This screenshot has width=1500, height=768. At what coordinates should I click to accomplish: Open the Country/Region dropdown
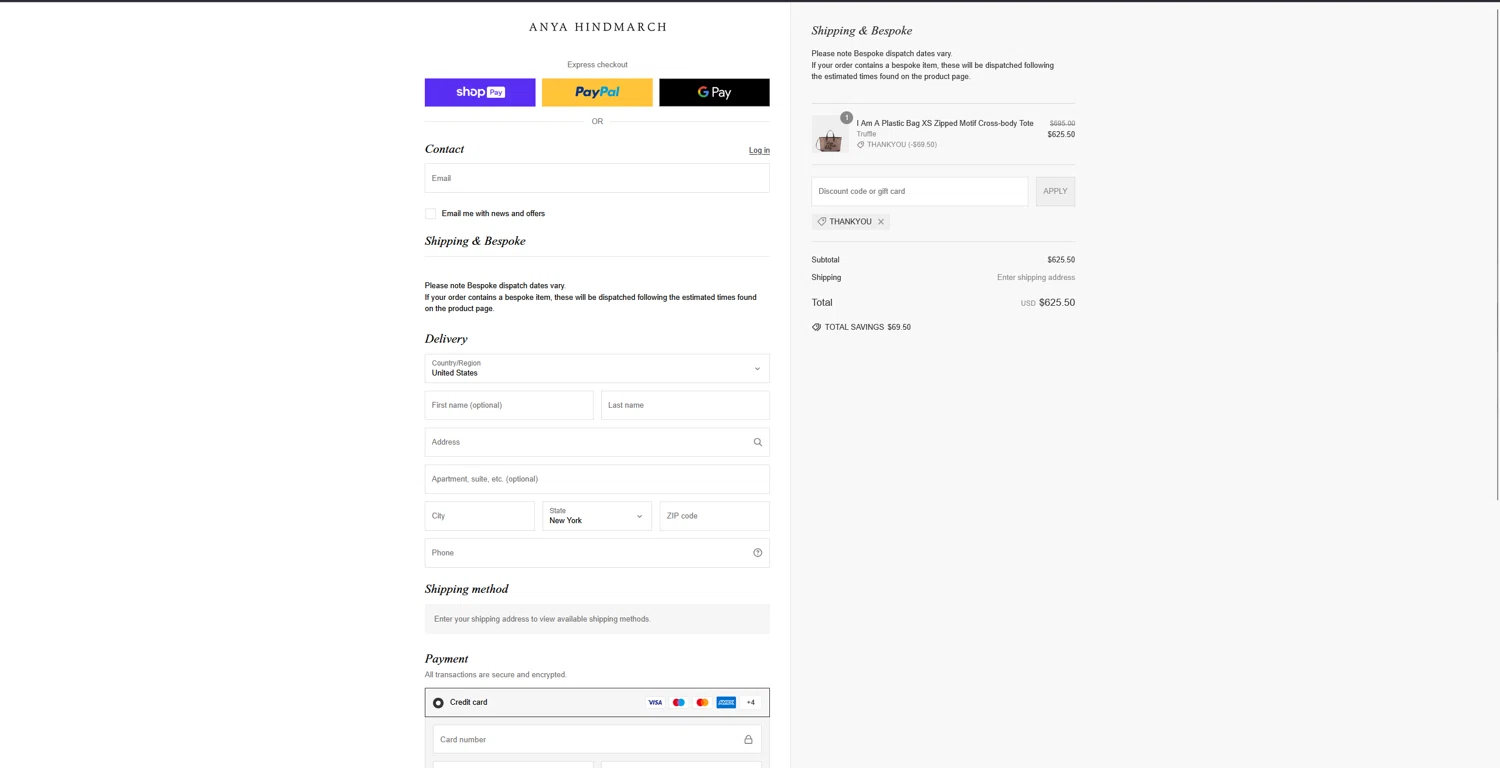point(597,368)
